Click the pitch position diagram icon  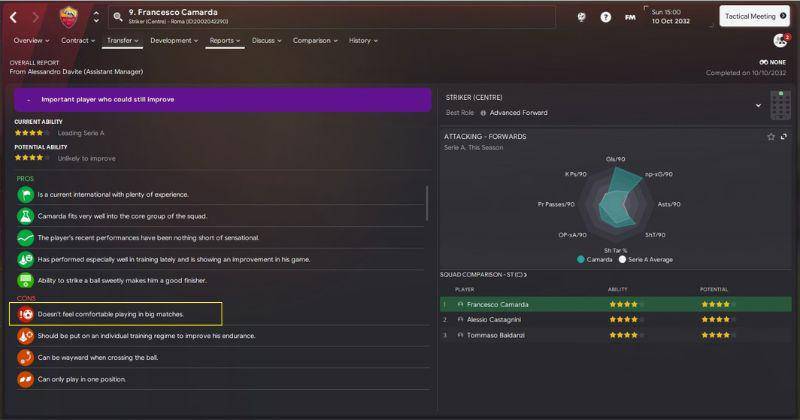pyautogui.click(x=781, y=105)
